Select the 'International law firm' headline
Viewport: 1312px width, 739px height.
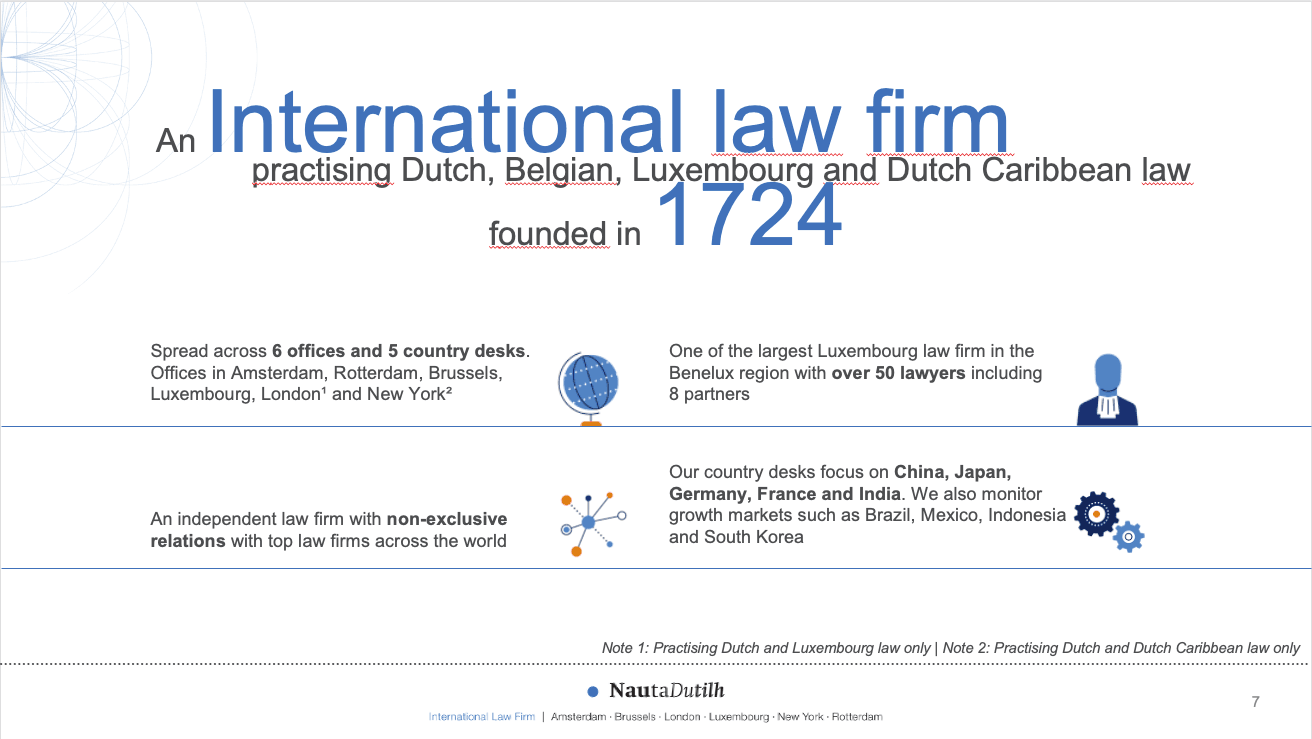(x=608, y=122)
